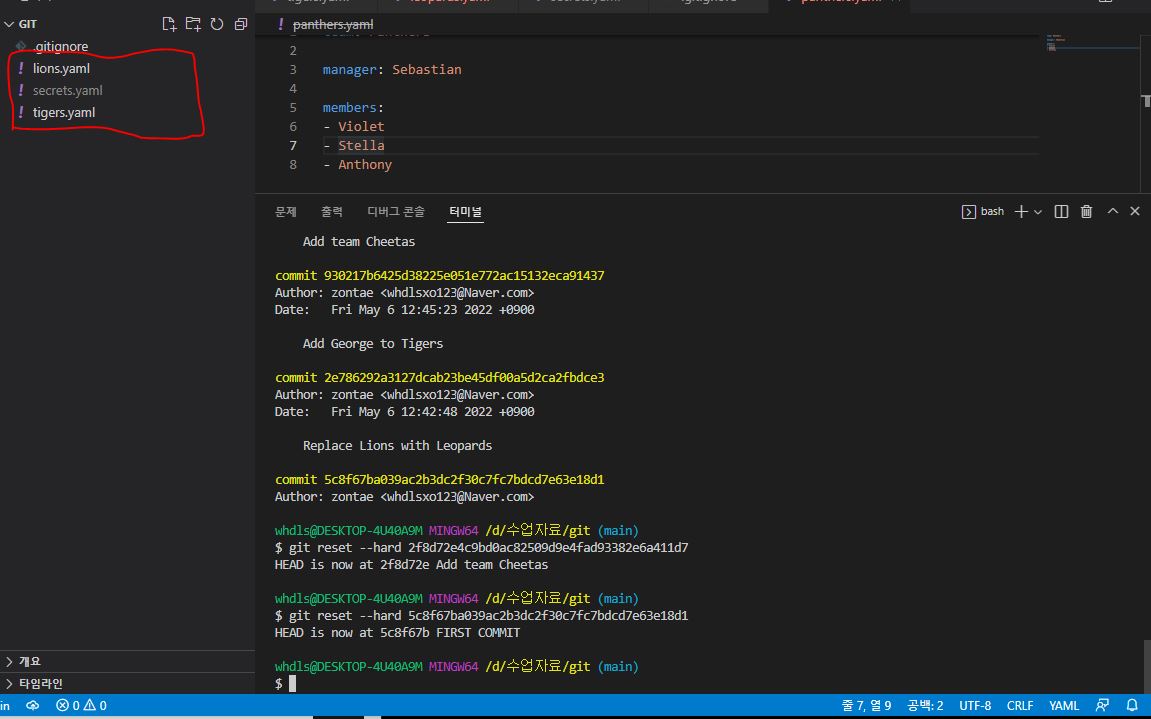Click the terminal vertical scrollbar
Screen dimensions: 1151x719
1147,665
